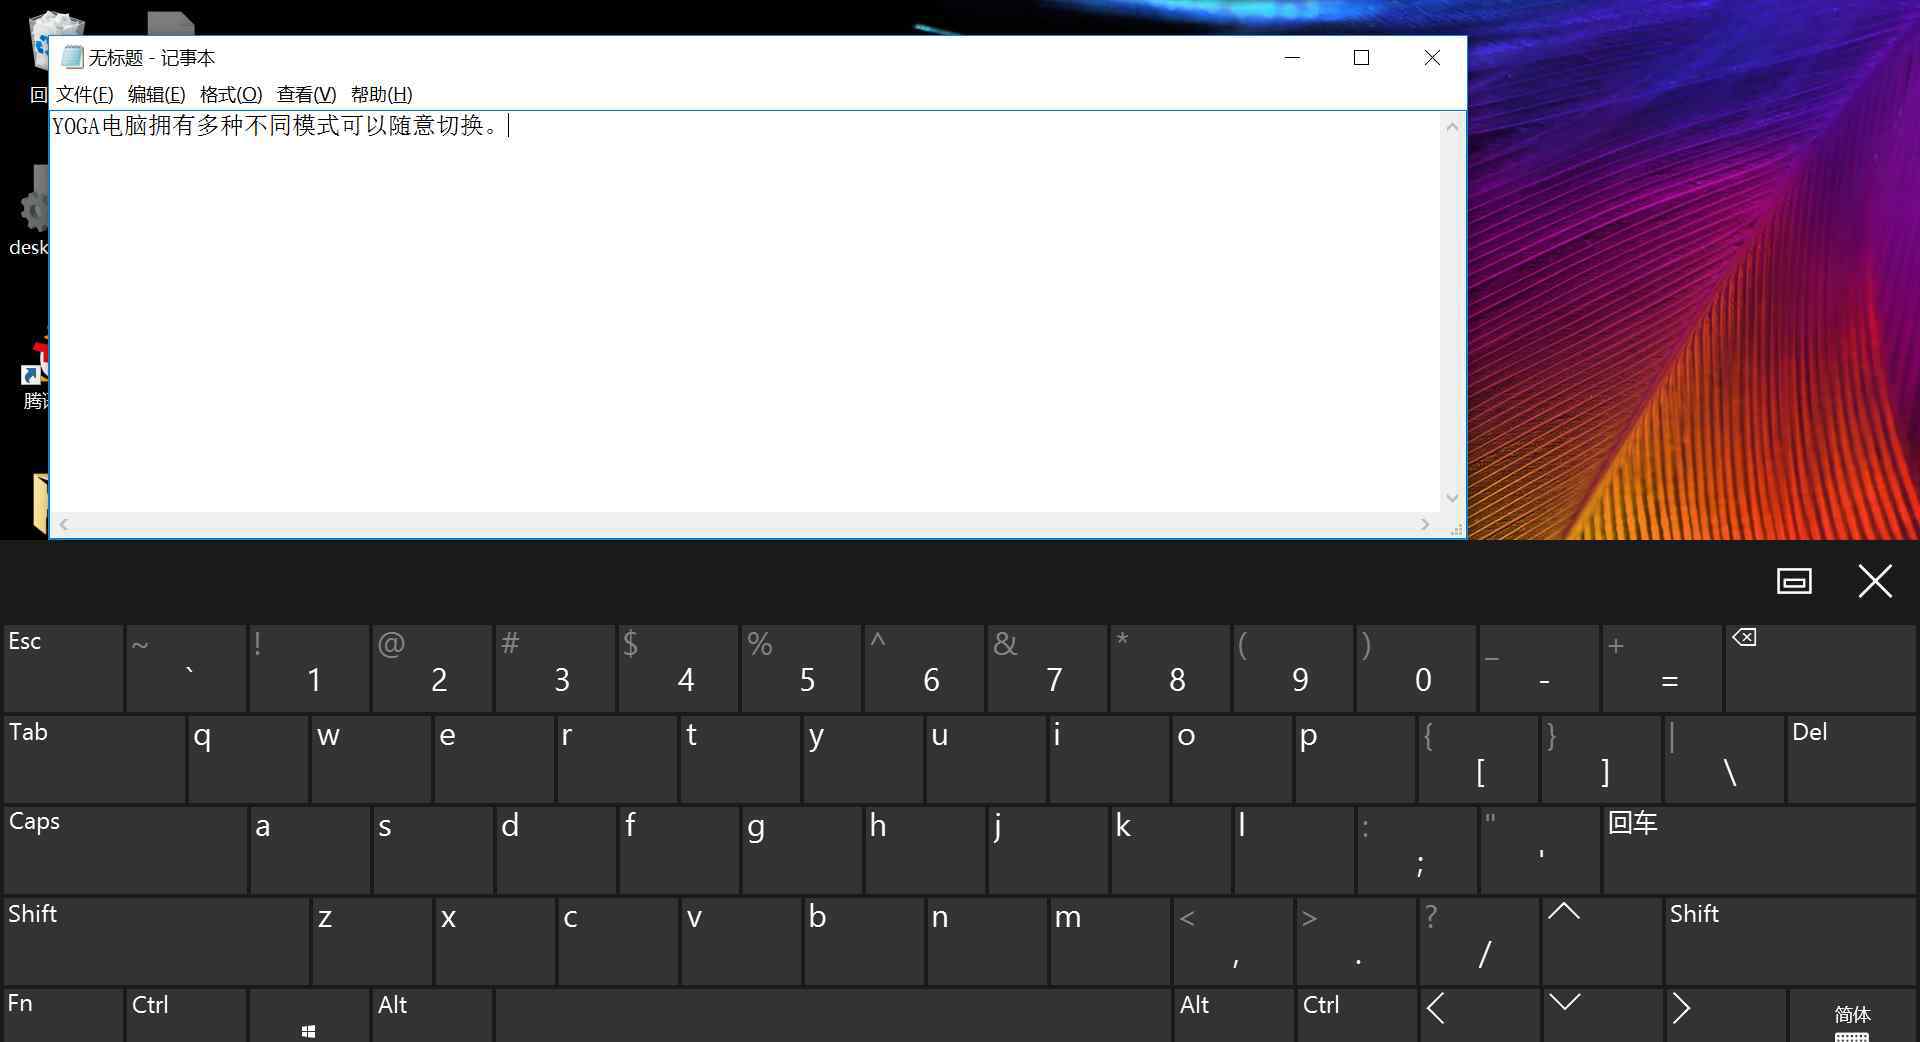This screenshot has width=1920, height=1042.
Task: Tap the right bracket ] key
Action: coord(1601,759)
